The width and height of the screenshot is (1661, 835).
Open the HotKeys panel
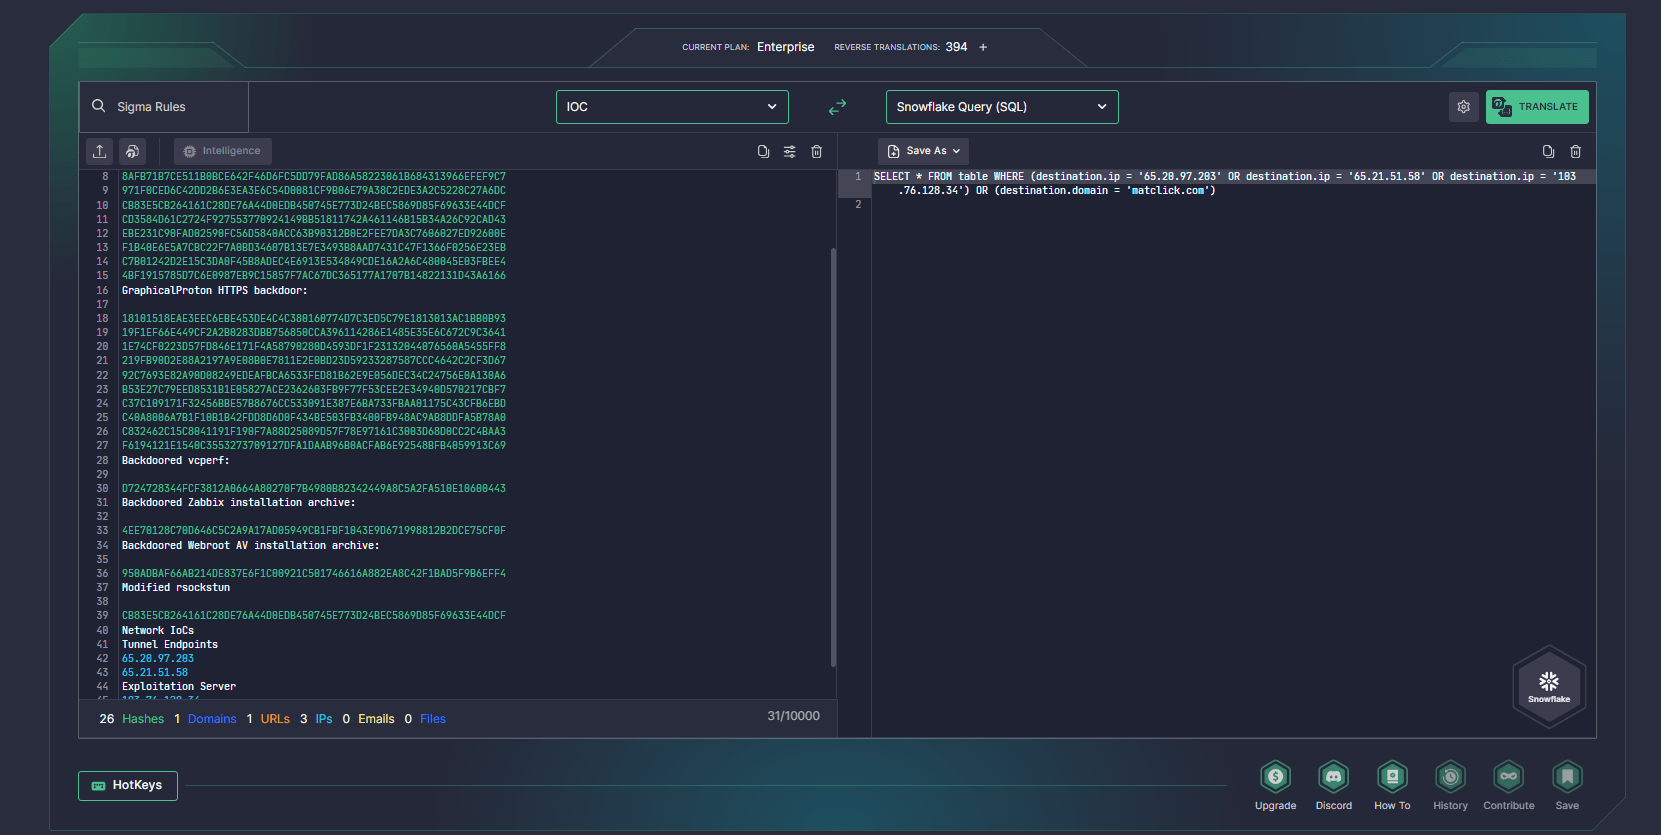(128, 785)
